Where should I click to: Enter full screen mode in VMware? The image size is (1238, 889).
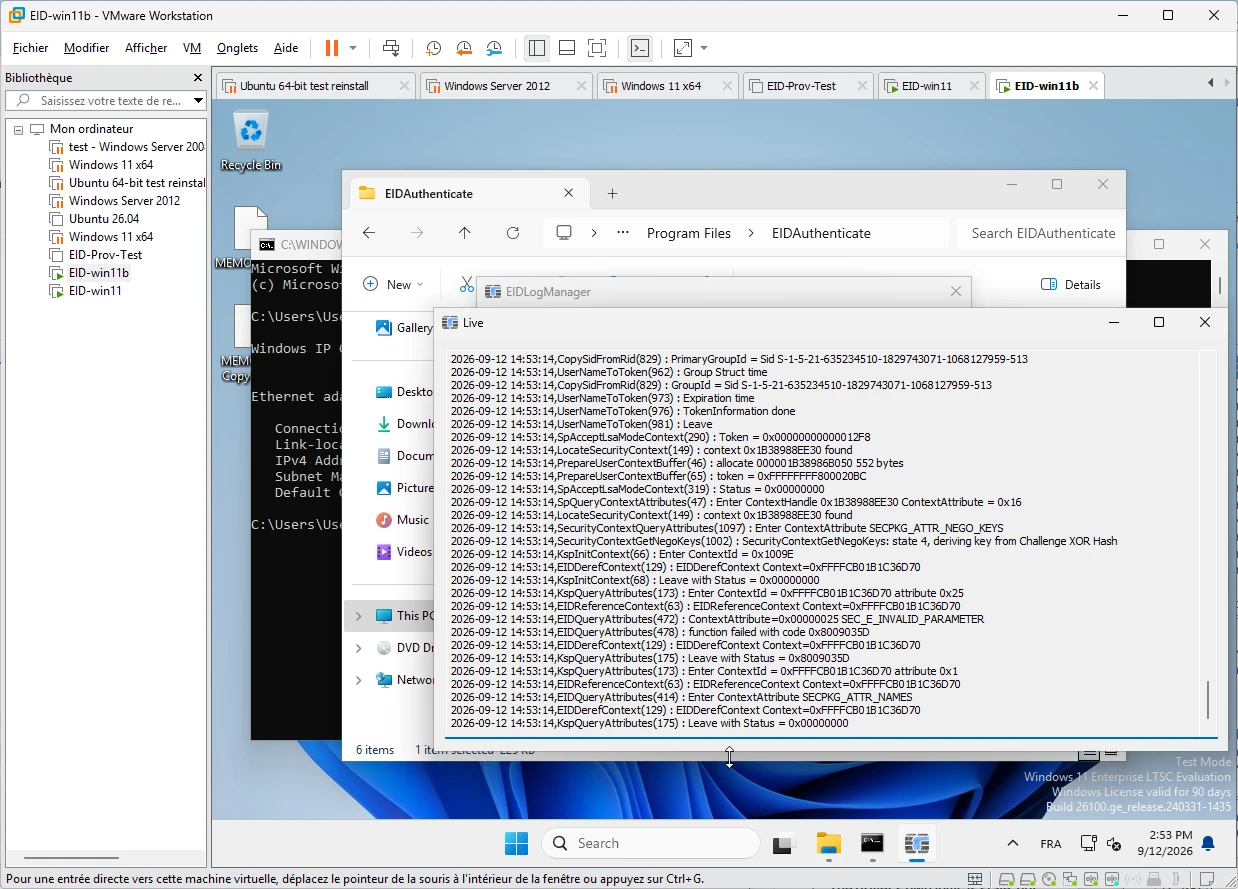597,48
